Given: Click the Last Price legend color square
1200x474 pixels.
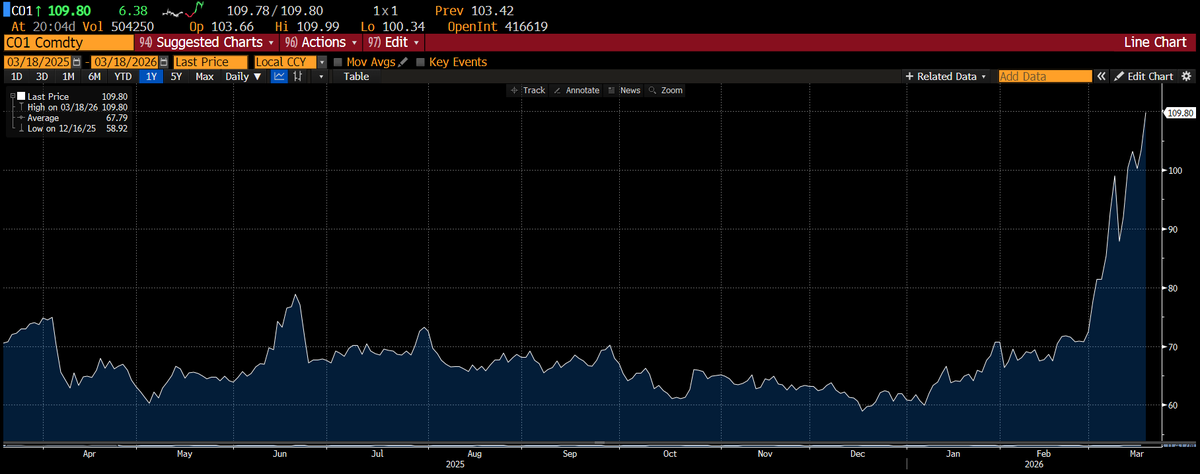Looking at the screenshot, I should 21,96.
